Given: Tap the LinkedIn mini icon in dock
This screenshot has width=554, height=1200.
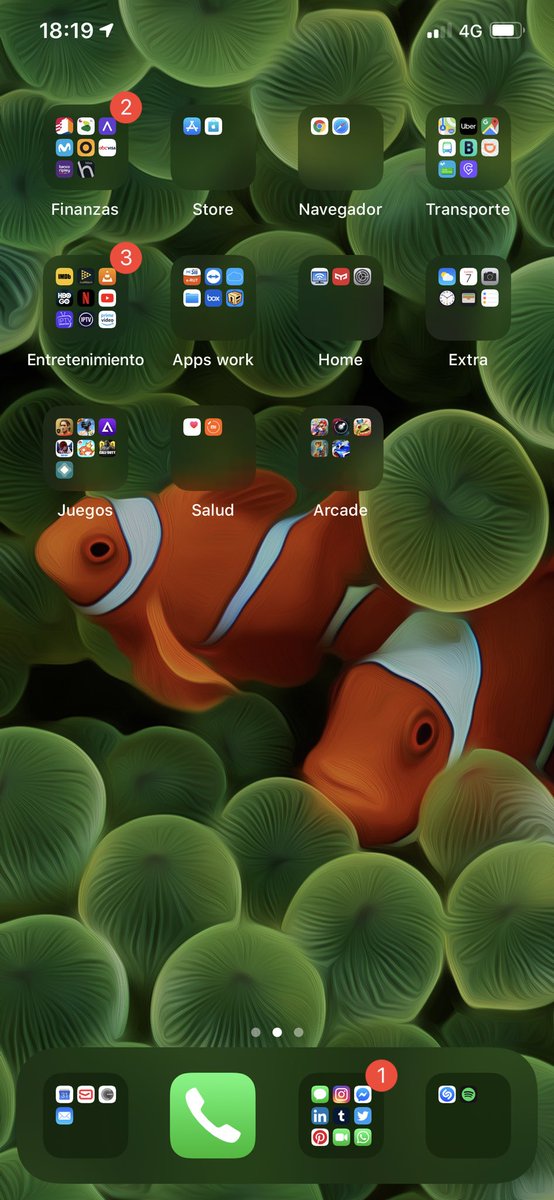Looking at the screenshot, I should pos(319,1116).
